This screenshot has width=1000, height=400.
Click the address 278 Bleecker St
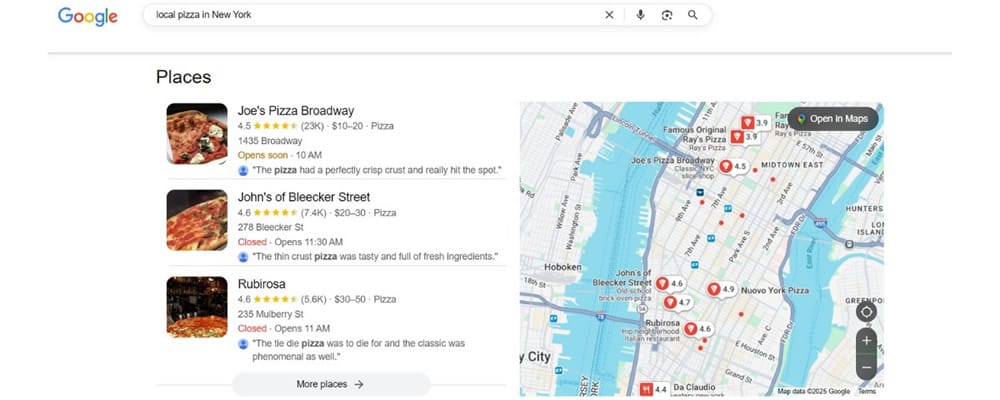click(x=270, y=227)
